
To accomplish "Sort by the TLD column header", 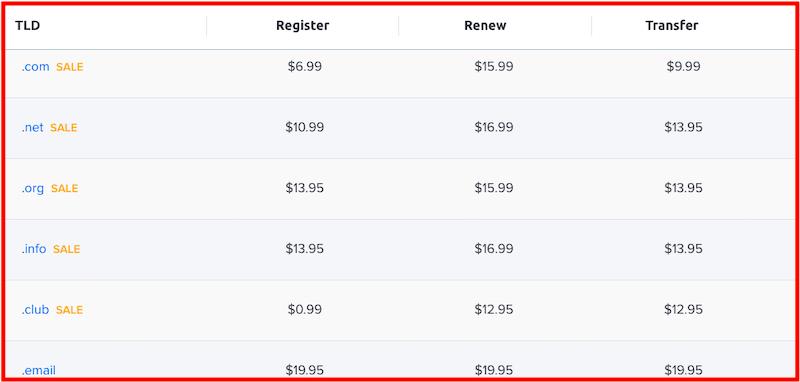I will click(28, 26).
